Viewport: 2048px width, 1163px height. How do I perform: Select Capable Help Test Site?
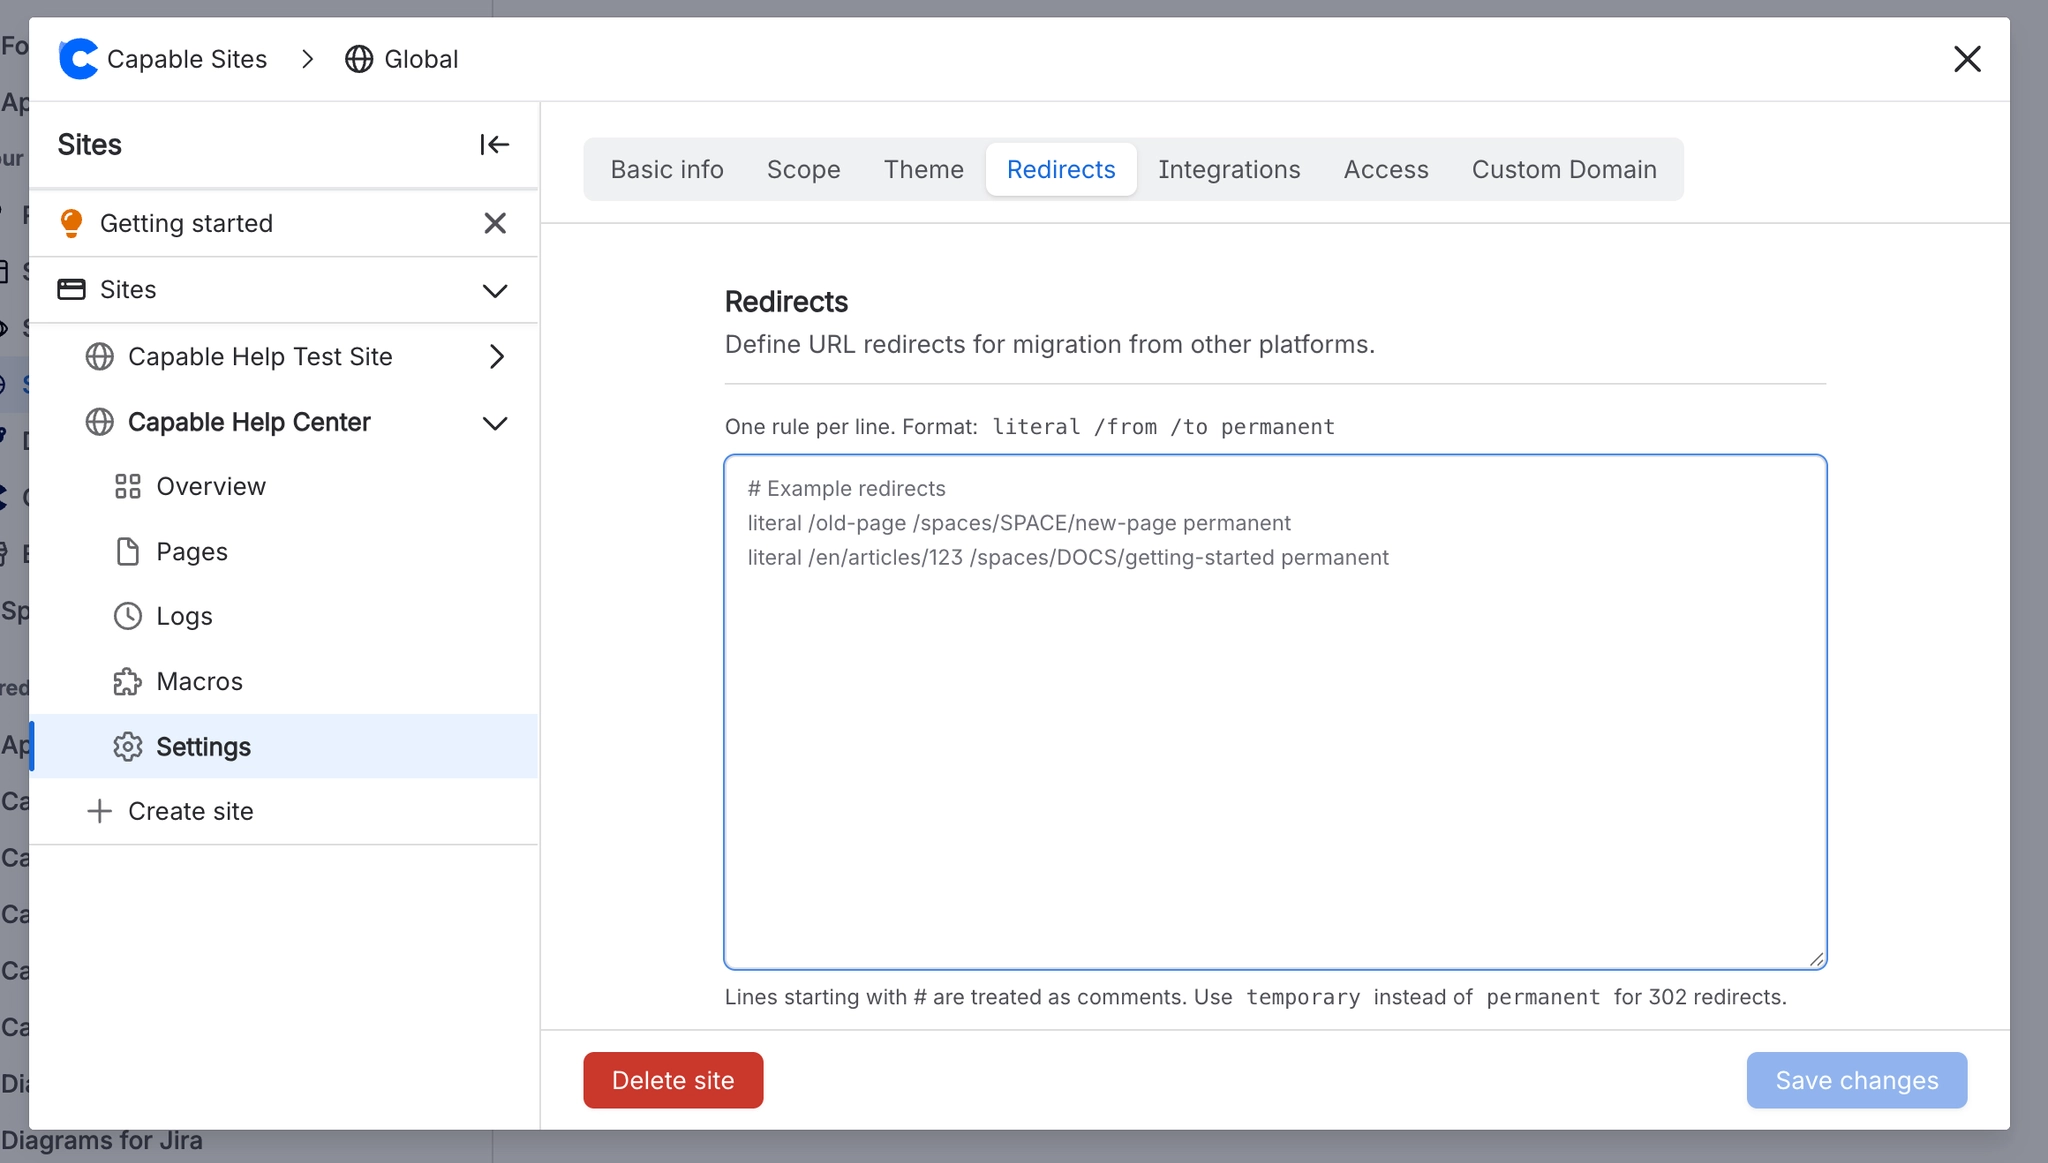click(x=260, y=357)
